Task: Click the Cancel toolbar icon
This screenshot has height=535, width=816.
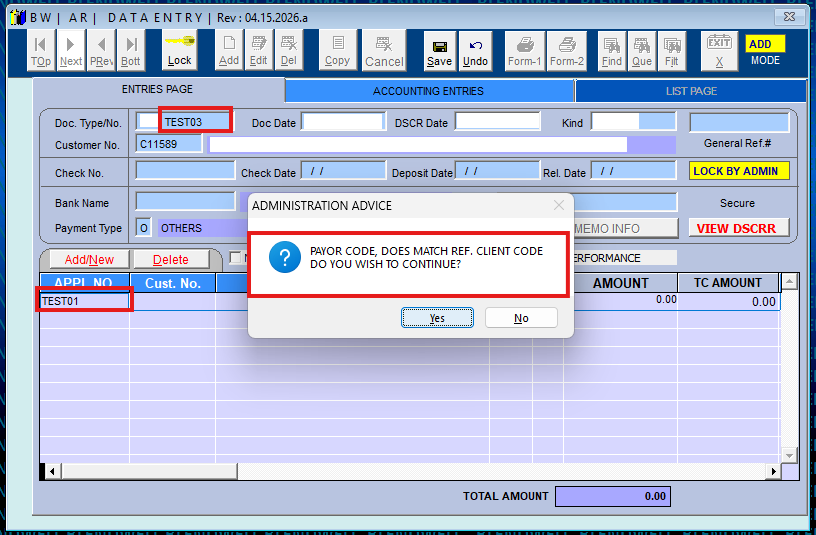Action: 384,50
